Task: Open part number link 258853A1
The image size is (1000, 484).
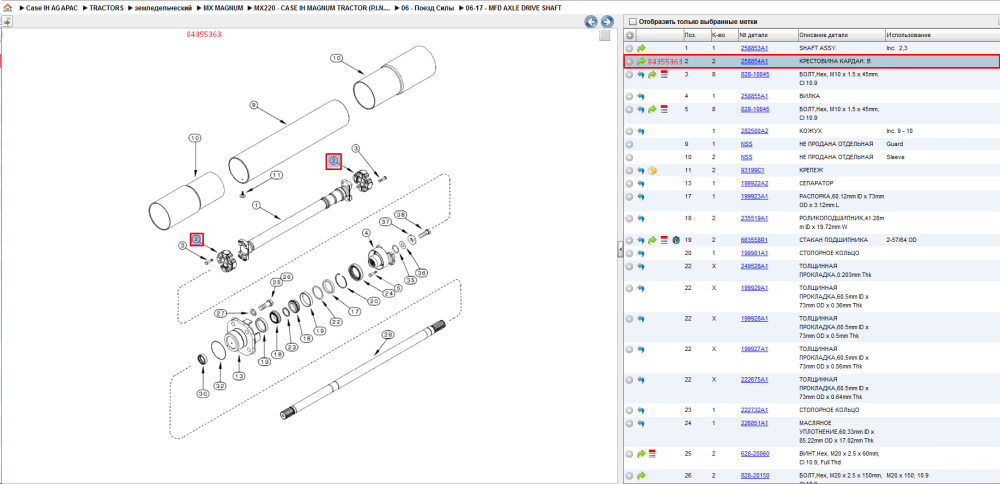Action: pyautogui.click(x=754, y=48)
